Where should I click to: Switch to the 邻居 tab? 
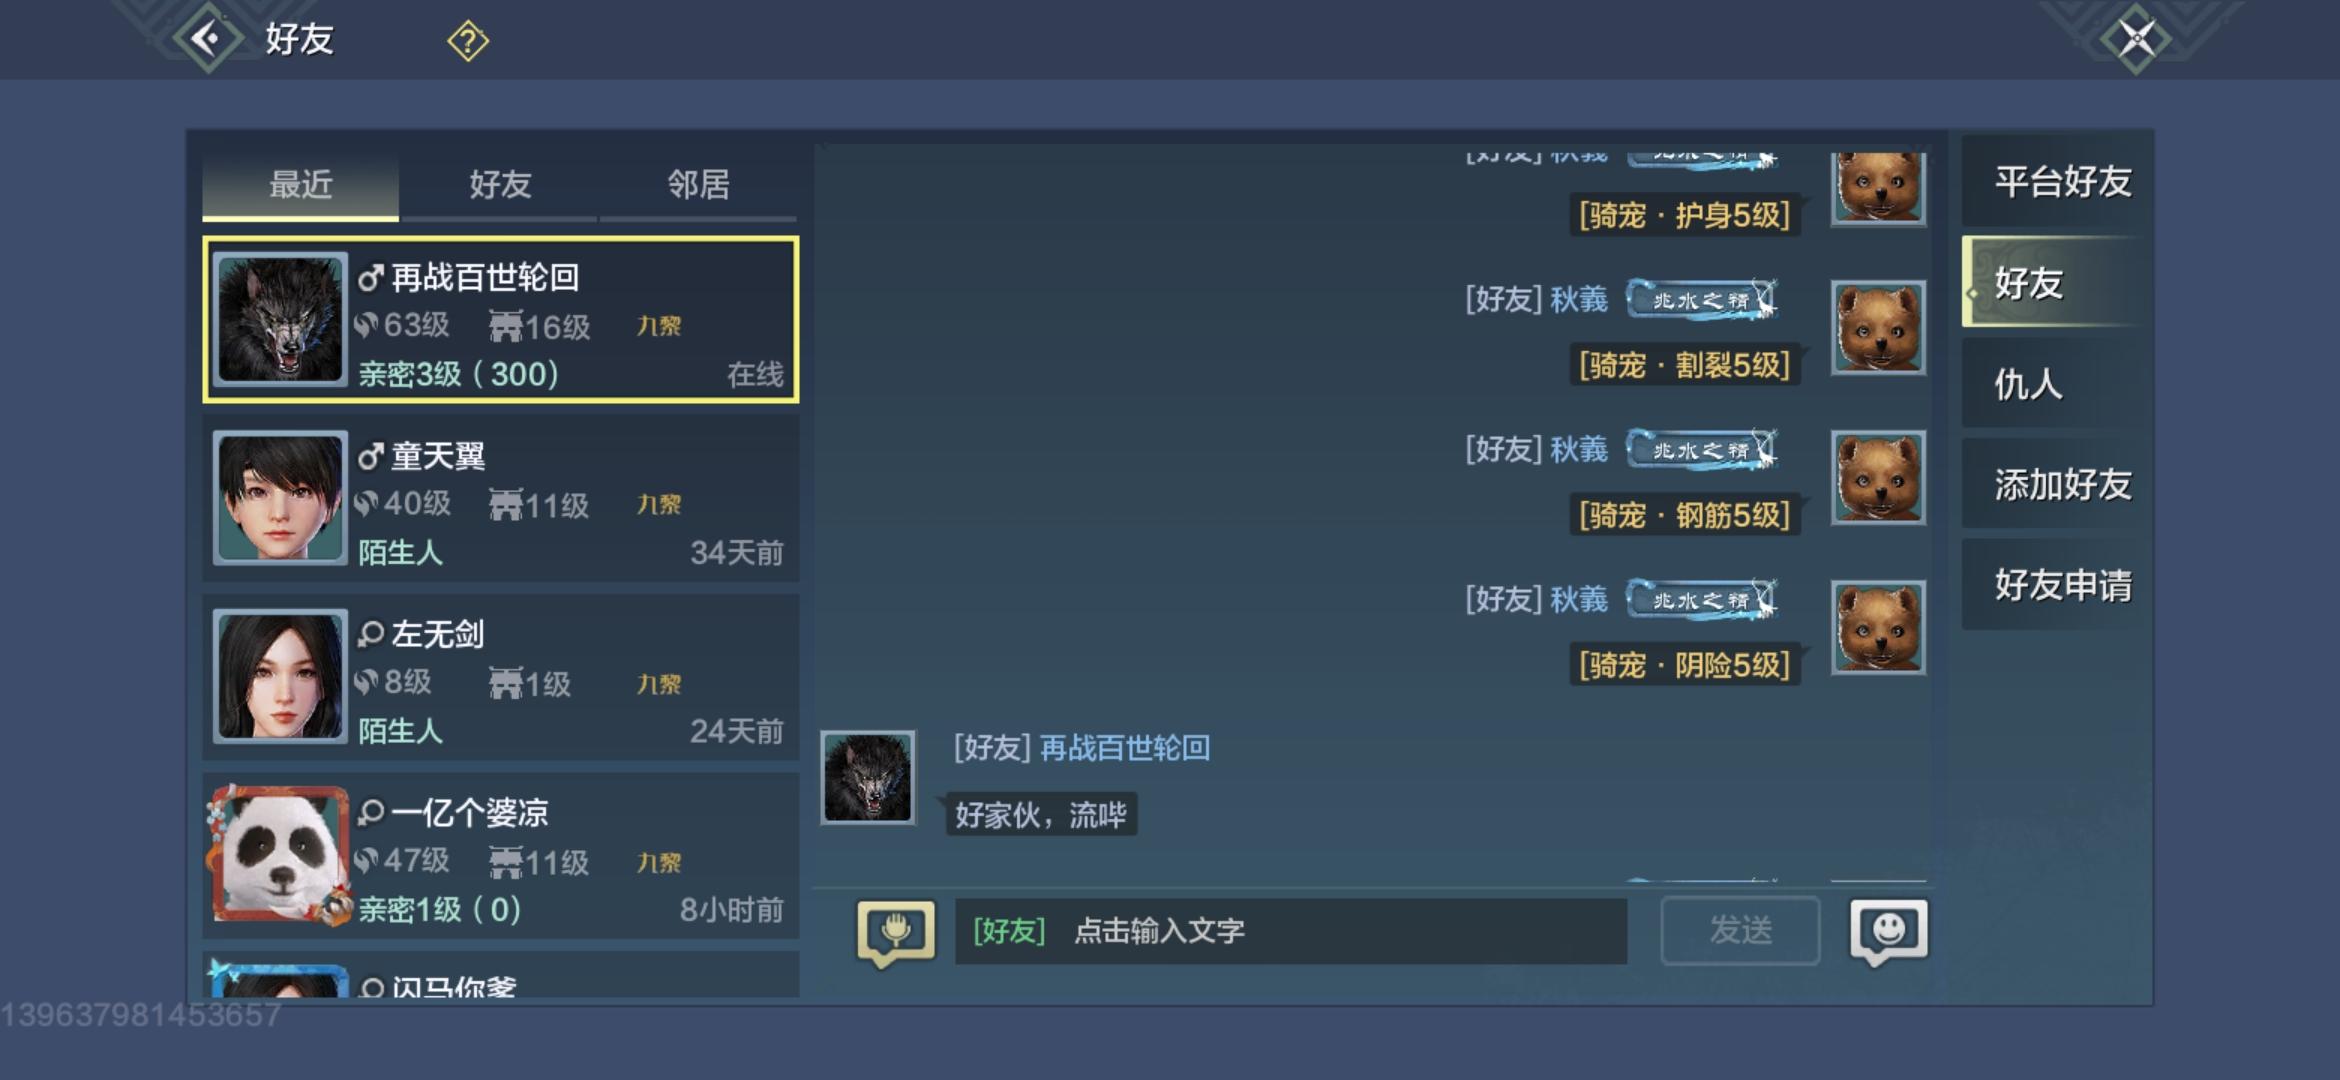pos(698,185)
